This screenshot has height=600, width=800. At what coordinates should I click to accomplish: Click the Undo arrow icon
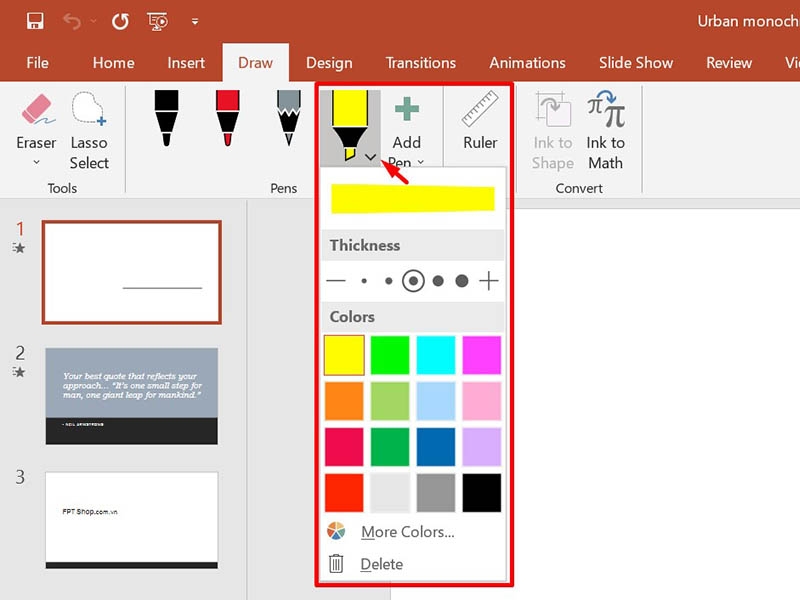click(x=72, y=21)
